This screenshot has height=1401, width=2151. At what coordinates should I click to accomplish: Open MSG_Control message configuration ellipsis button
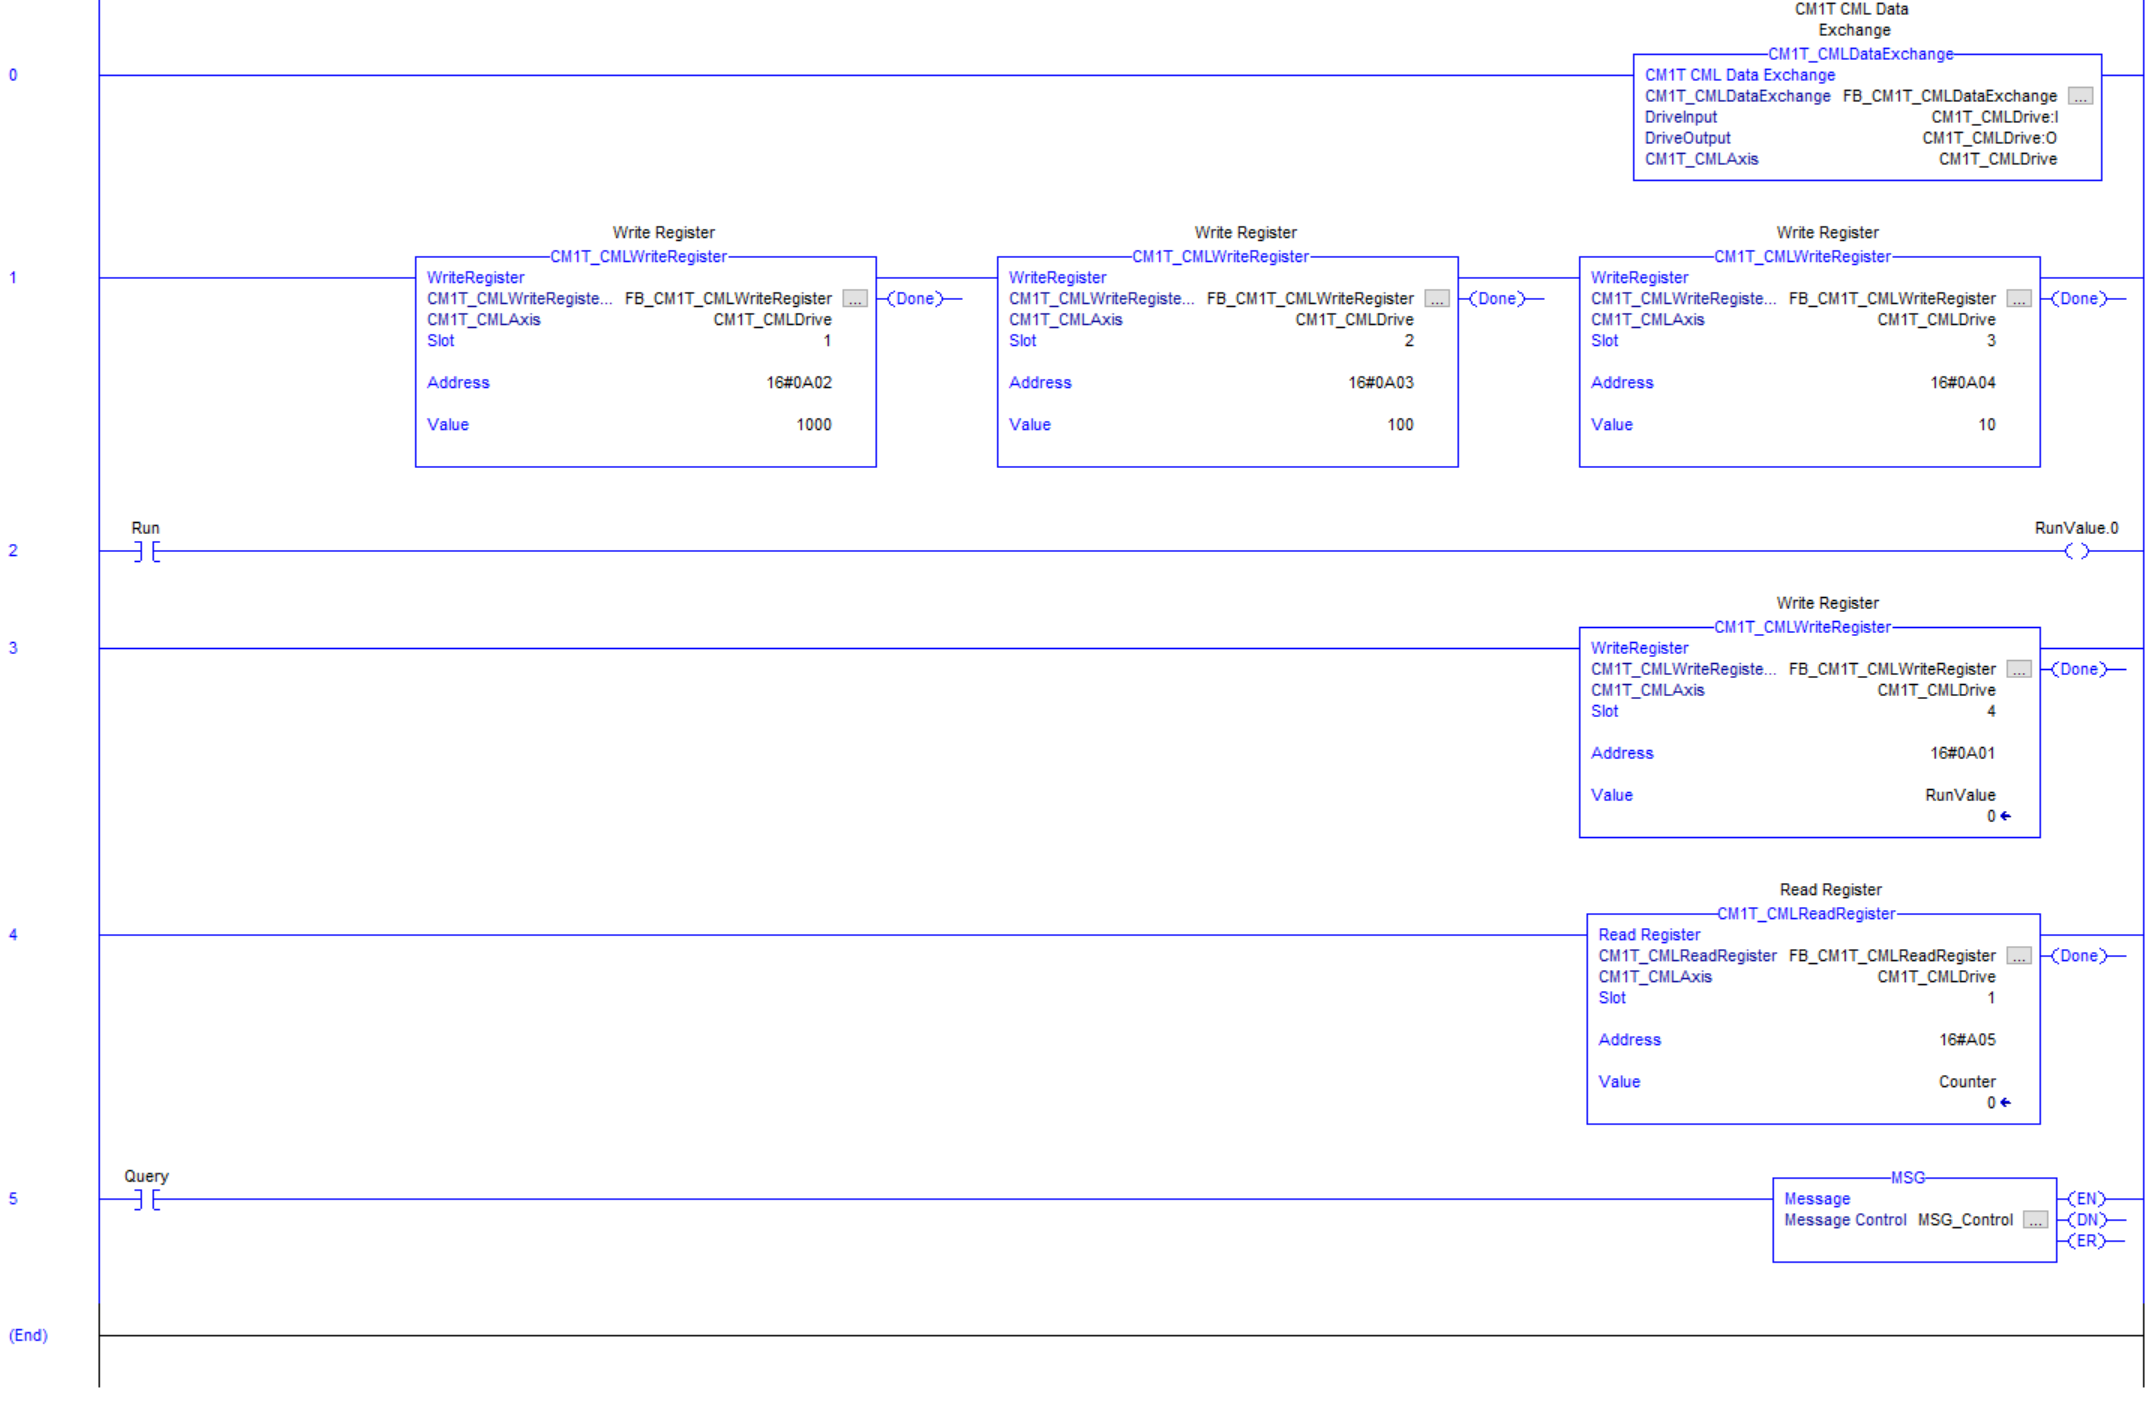(2035, 1220)
